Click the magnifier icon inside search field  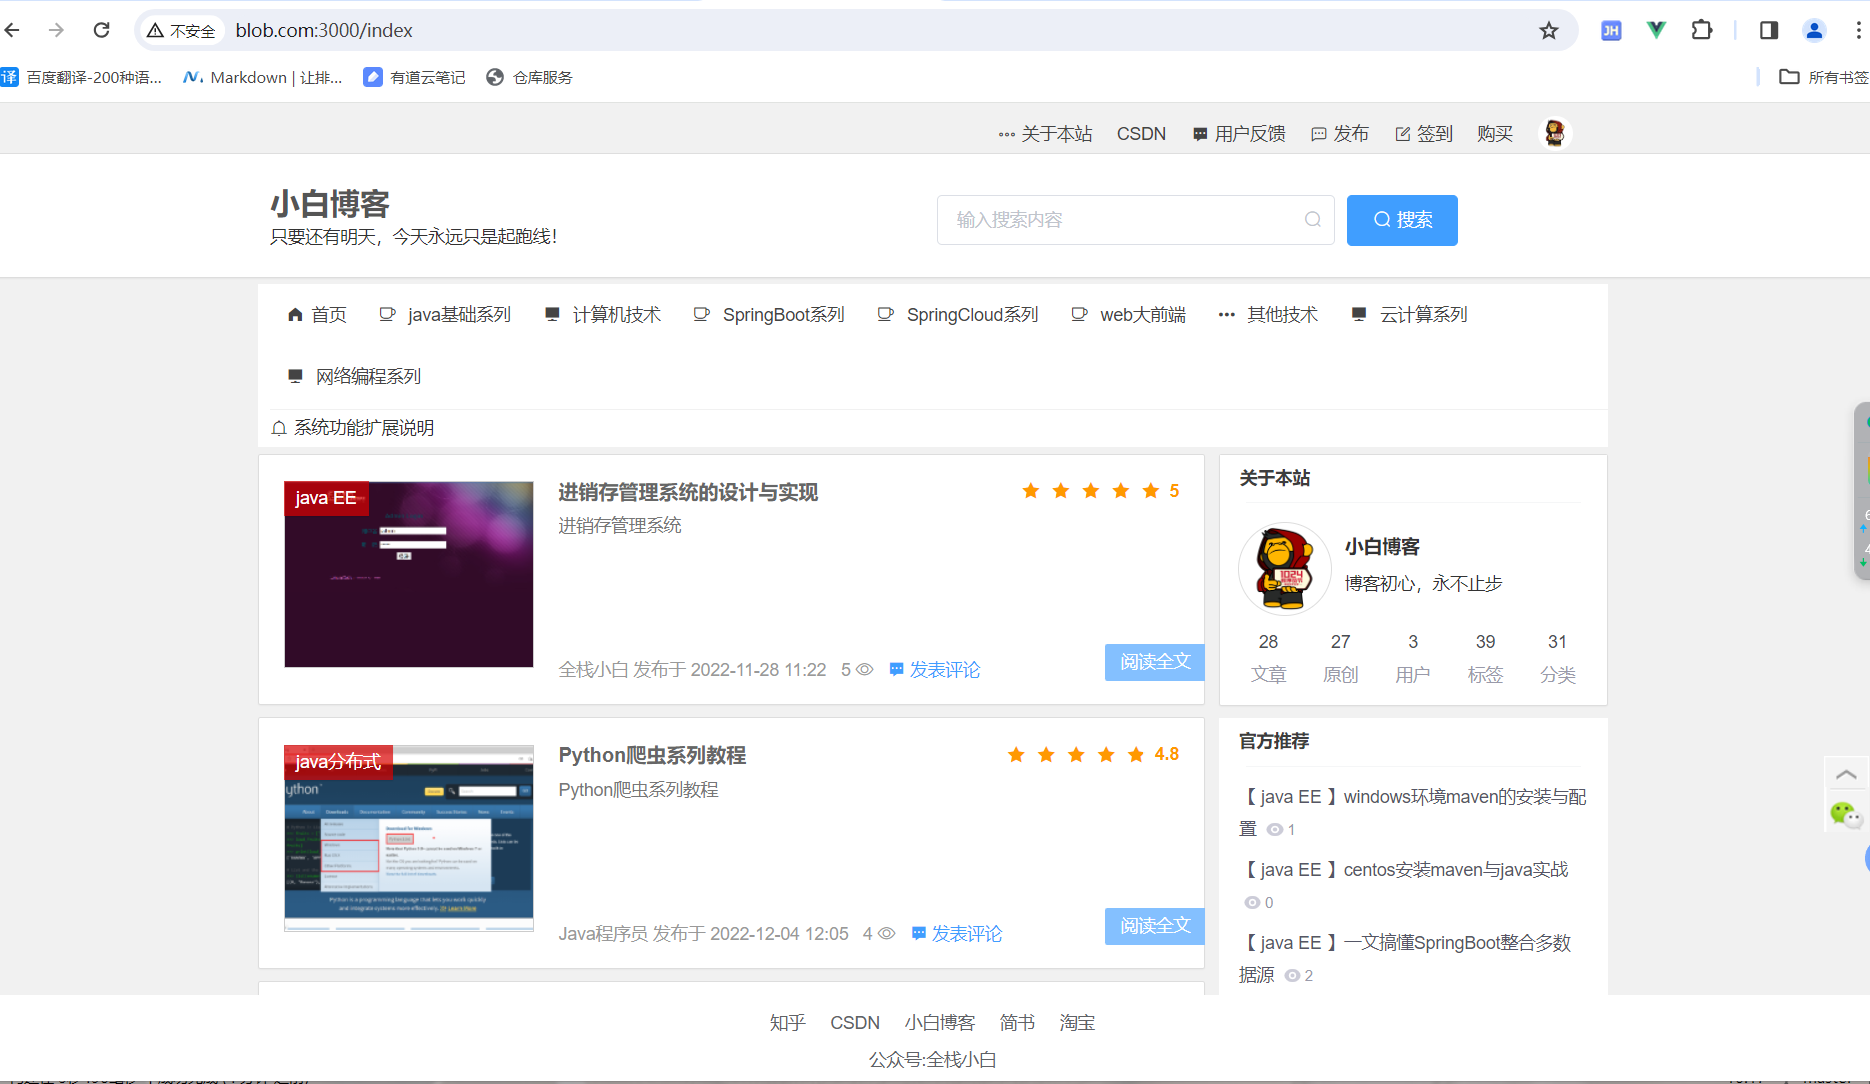tap(1313, 220)
